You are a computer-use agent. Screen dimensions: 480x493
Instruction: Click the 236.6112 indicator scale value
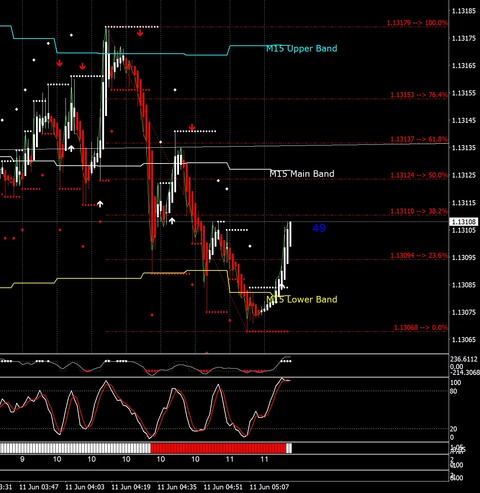pyautogui.click(x=464, y=359)
